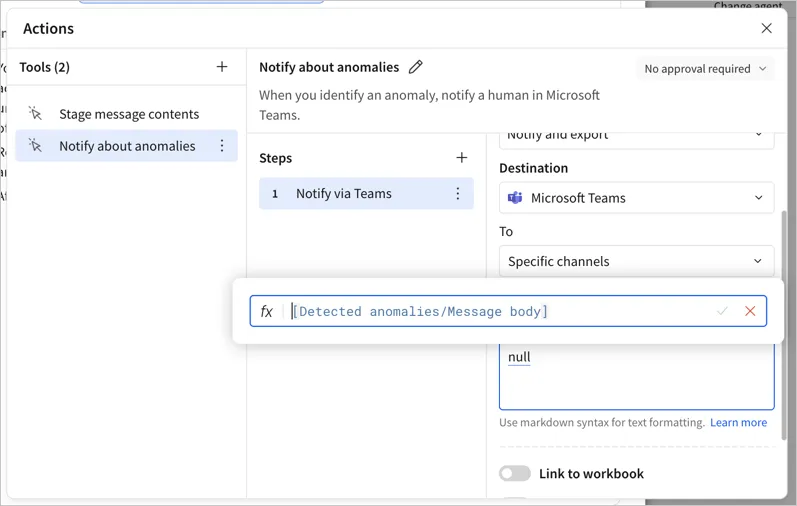Cancel the formula with the red X
The width and height of the screenshot is (797, 506).
pos(750,311)
